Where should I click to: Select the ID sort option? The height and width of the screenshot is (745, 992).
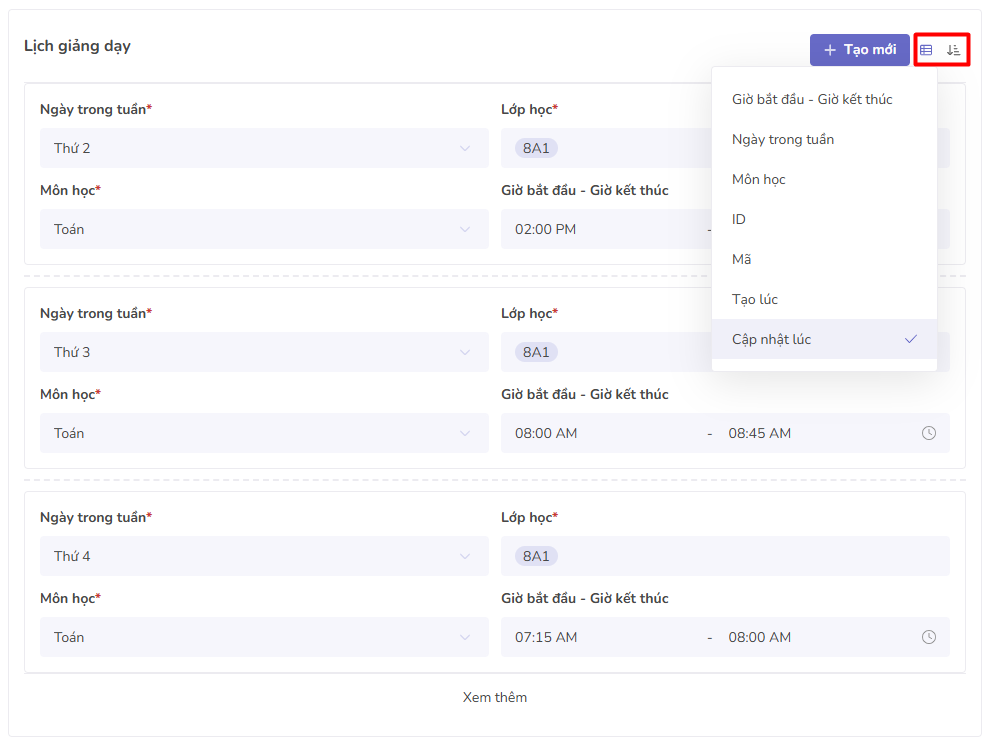pos(739,219)
